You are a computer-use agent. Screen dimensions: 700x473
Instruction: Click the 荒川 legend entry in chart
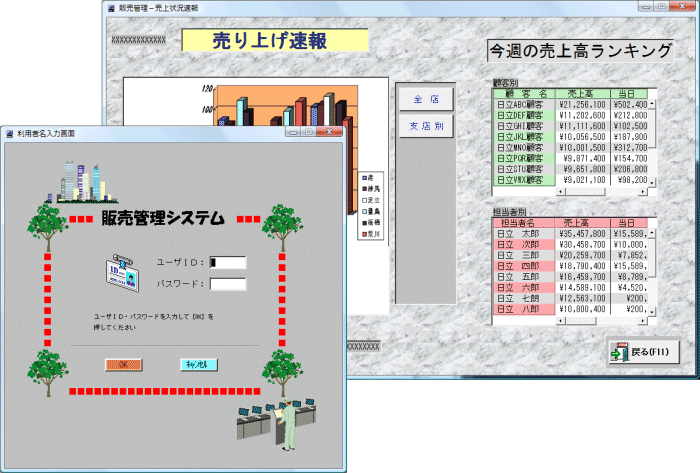(371, 234)
